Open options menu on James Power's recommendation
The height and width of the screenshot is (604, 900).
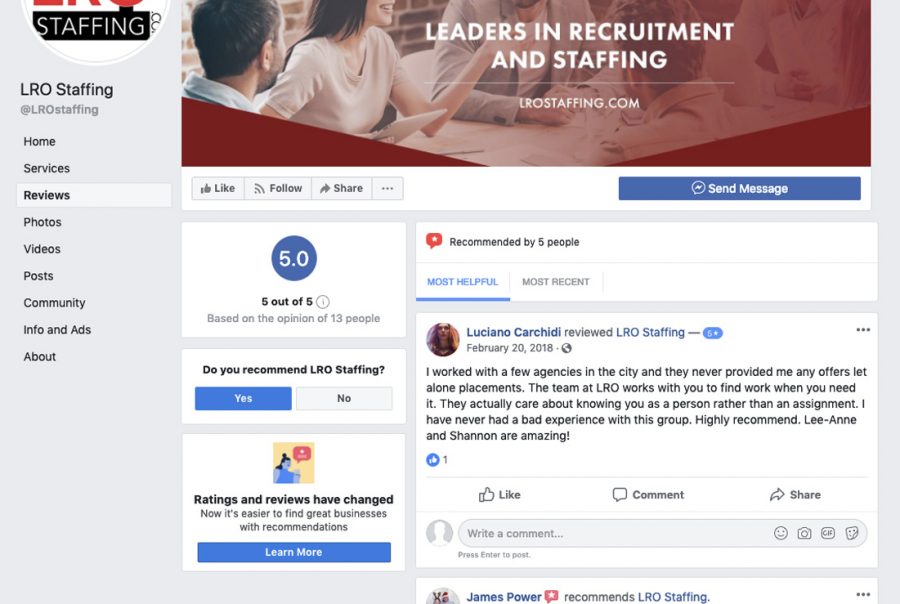(x=863, y=594)
